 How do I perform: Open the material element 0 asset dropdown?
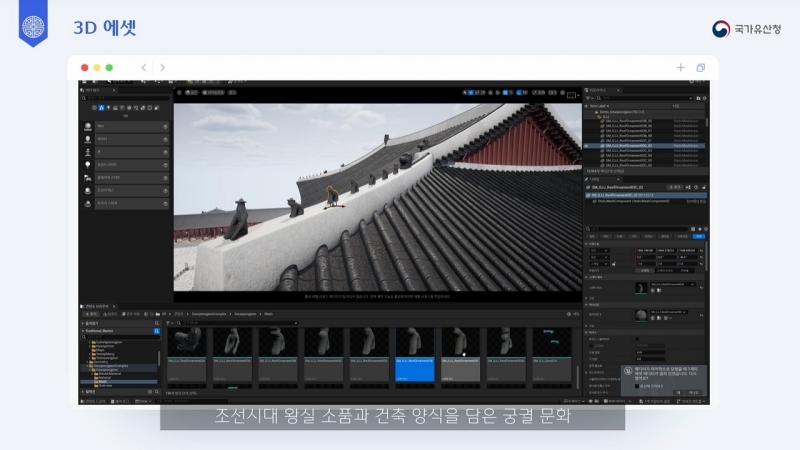pos(668,312)
